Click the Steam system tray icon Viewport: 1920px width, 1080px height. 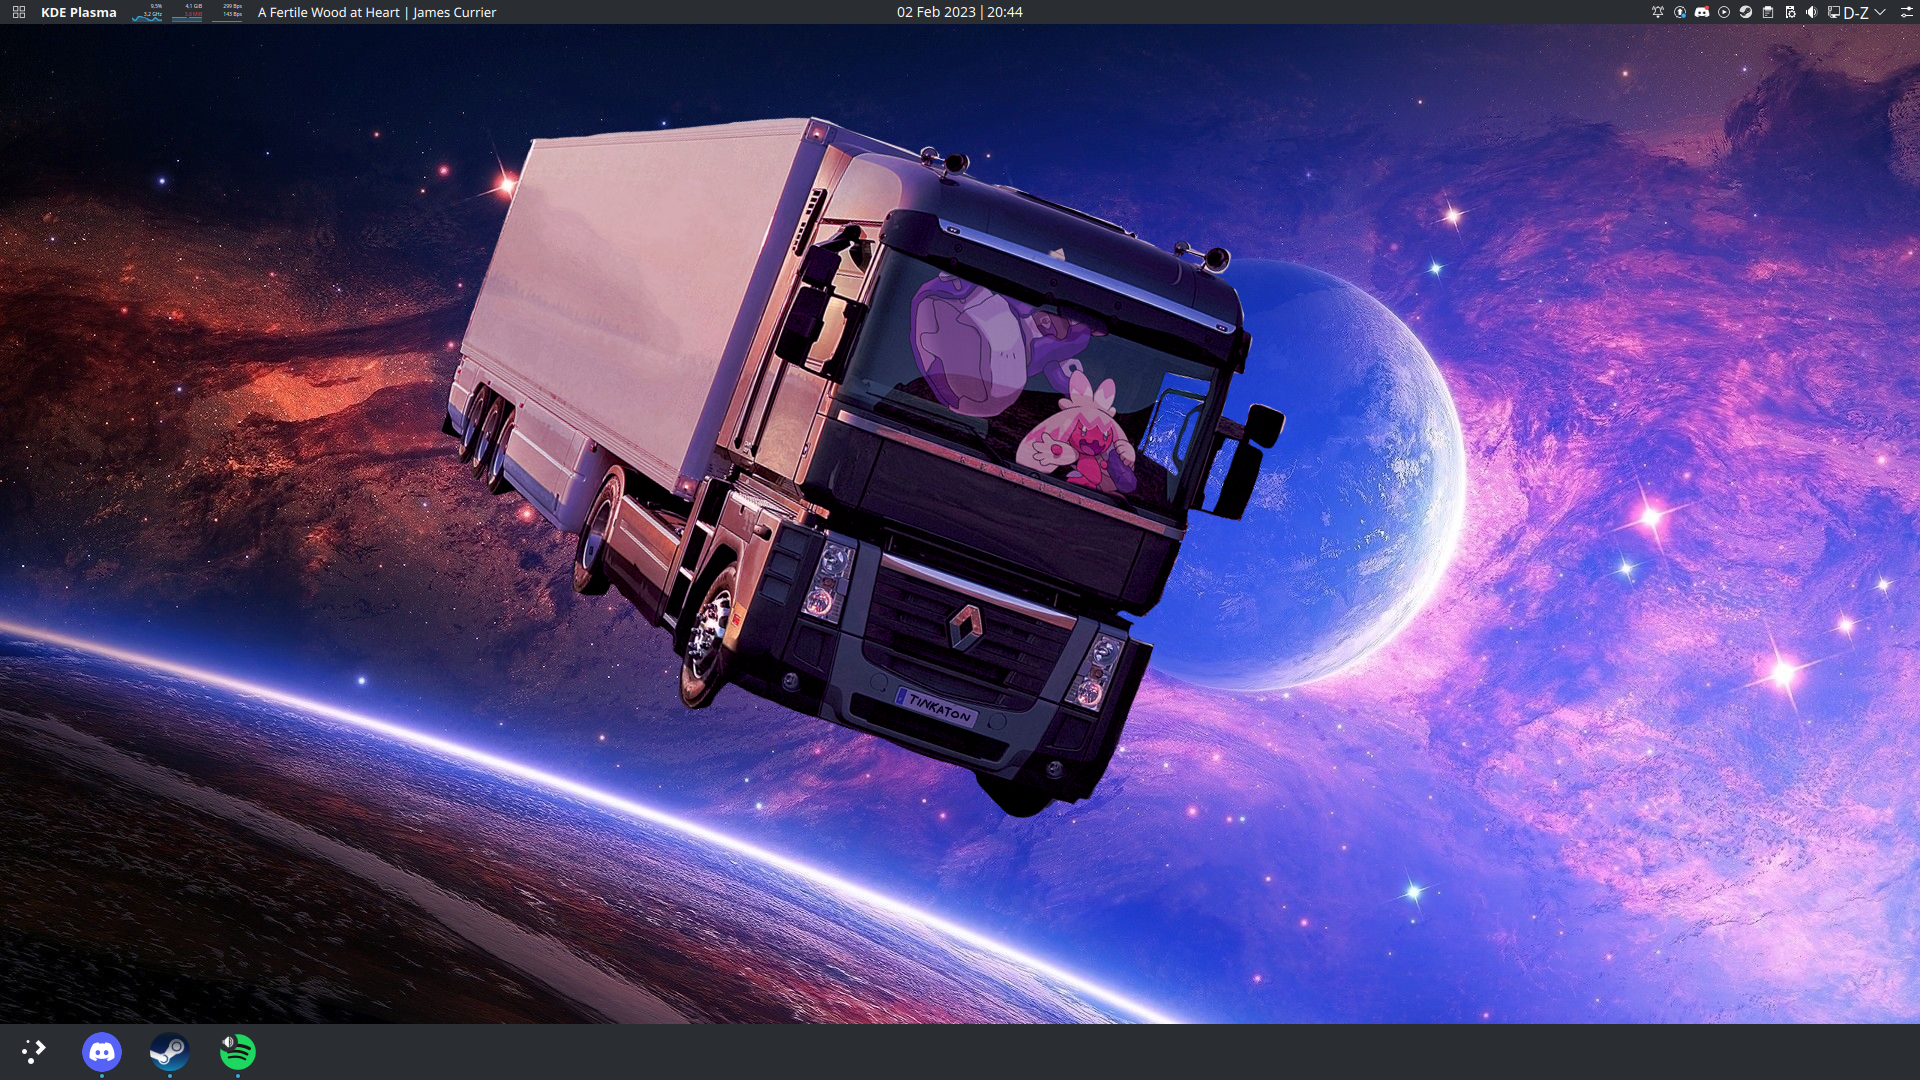click(x=1746, y=12)
